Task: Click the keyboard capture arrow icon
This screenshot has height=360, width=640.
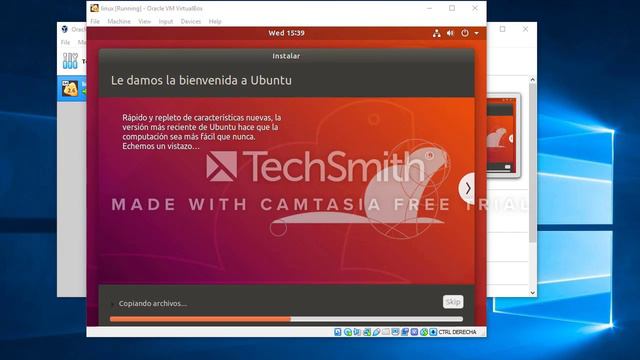Action: (x=433, y=332)
